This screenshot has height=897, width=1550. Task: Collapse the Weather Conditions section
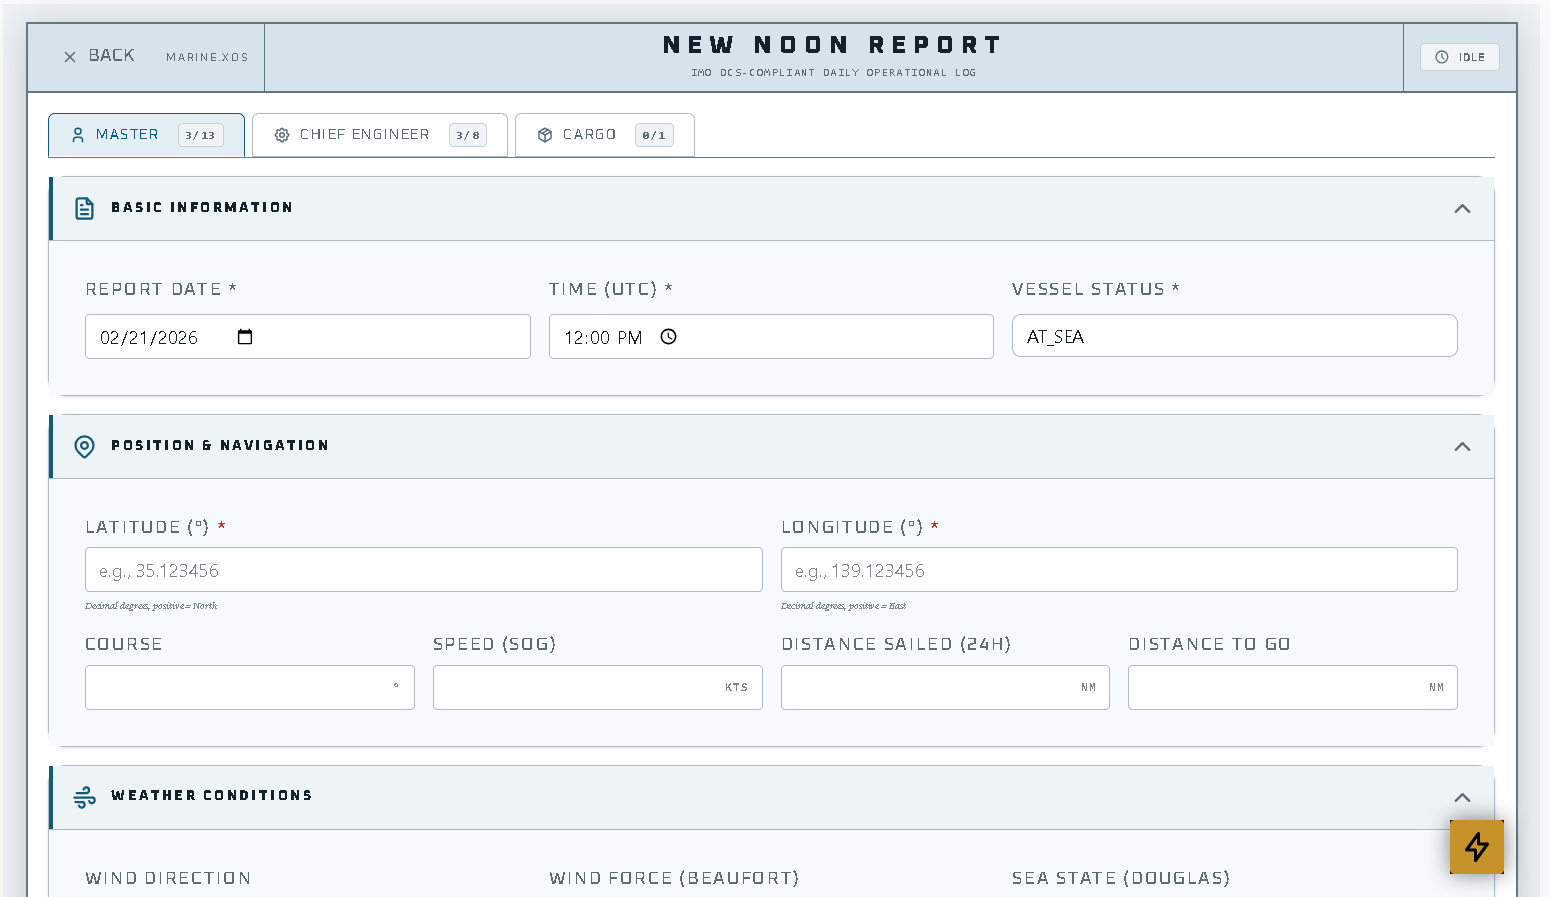[1462, 796]
